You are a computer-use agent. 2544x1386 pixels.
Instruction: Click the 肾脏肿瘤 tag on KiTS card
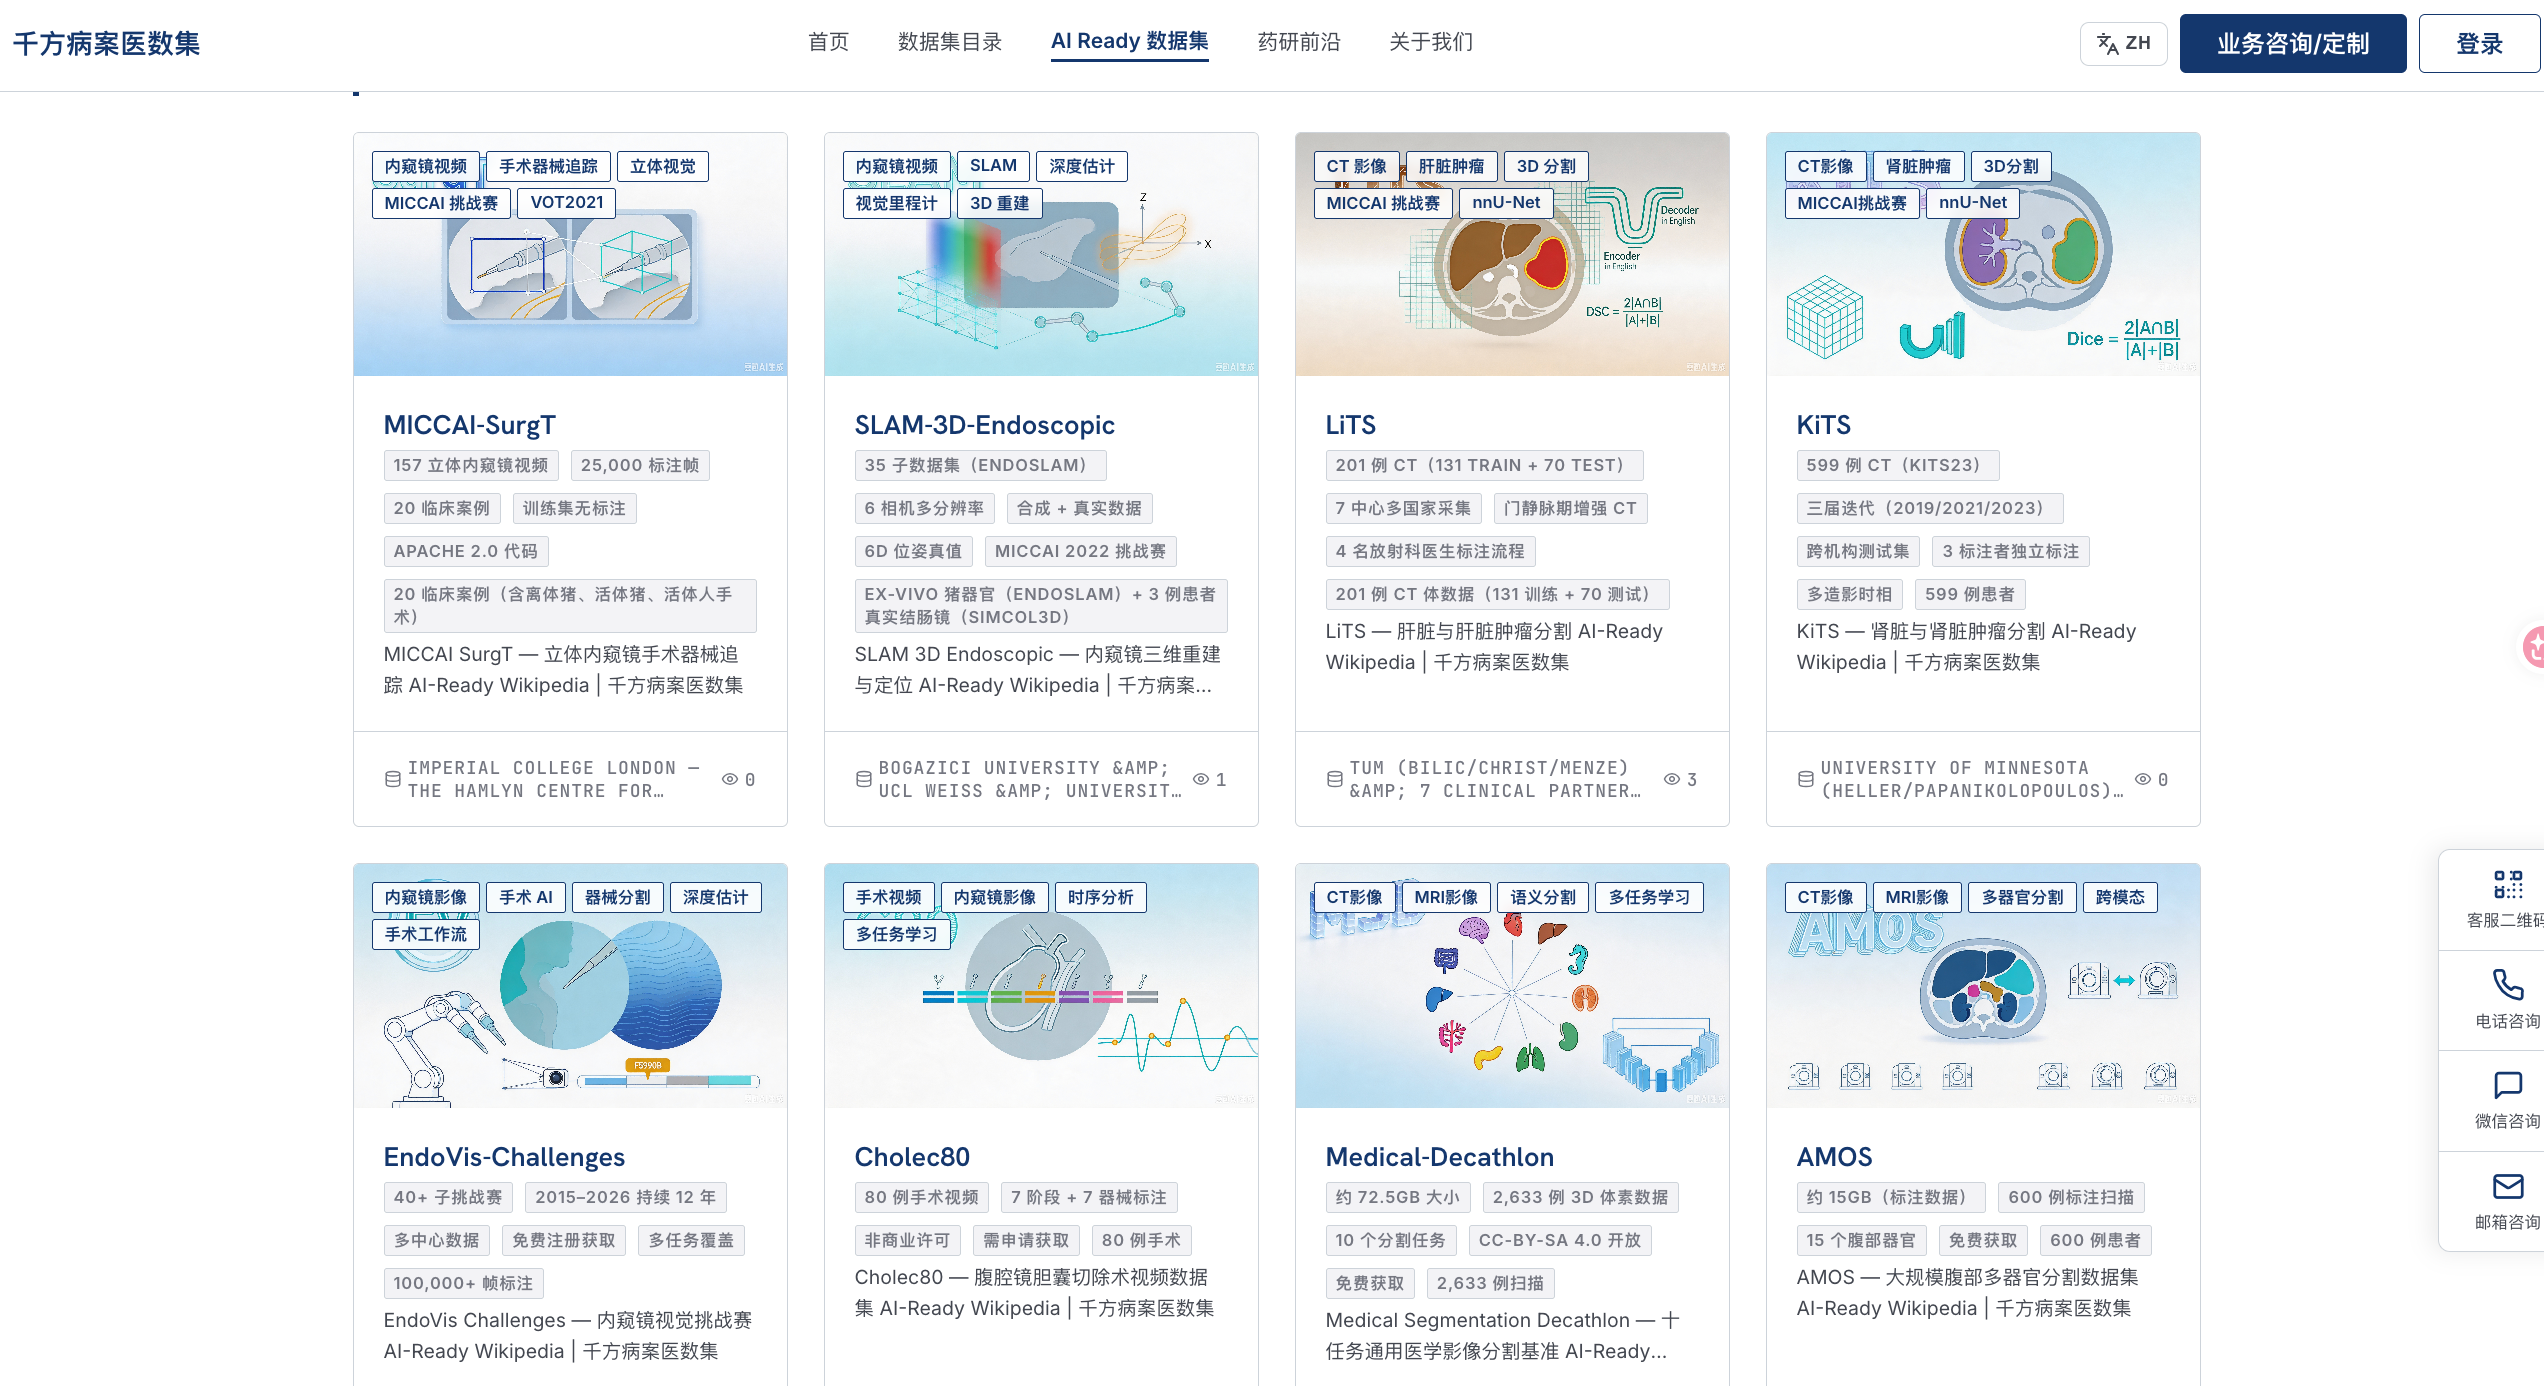coord(1918,166)
